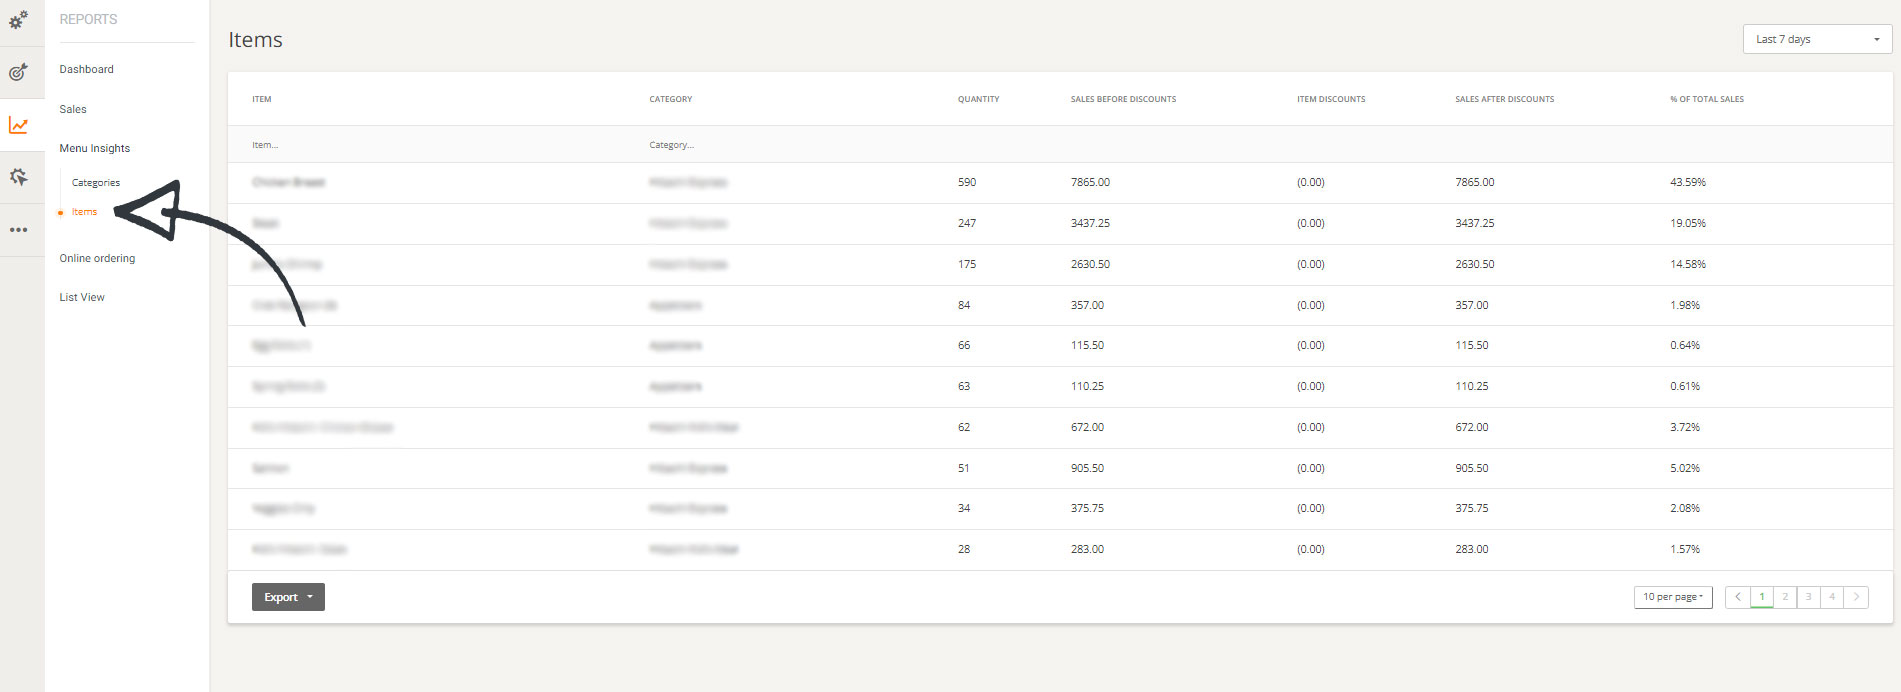Screen dimensions: 1901x692
Task: Open the Online ordering report
Action: coord(97,258)
